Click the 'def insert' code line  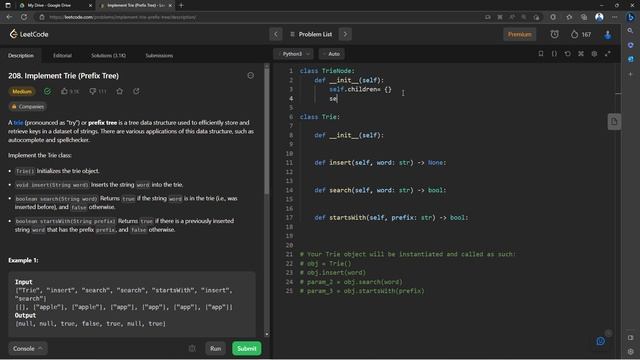tap(380, 162)
